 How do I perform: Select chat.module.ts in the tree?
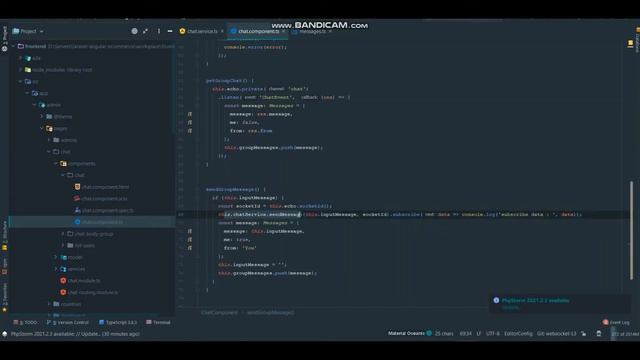84,281
